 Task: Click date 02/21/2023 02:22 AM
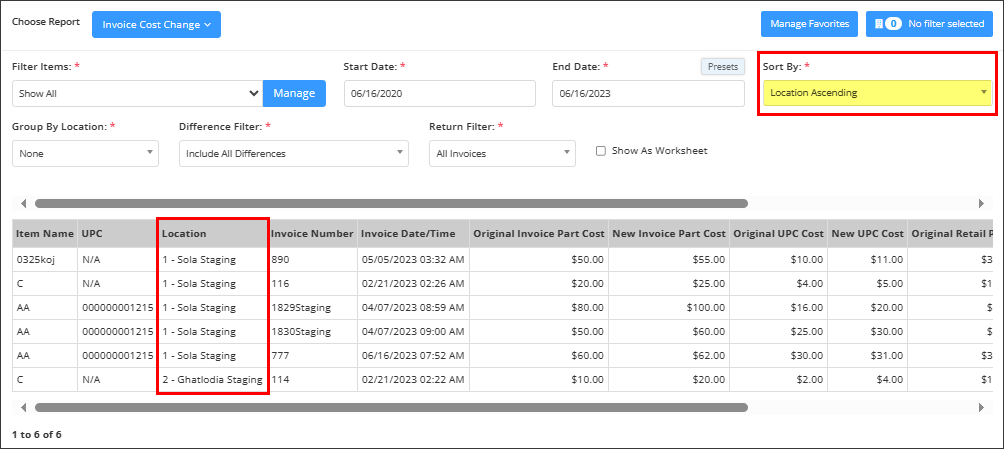tap(413, 380)
